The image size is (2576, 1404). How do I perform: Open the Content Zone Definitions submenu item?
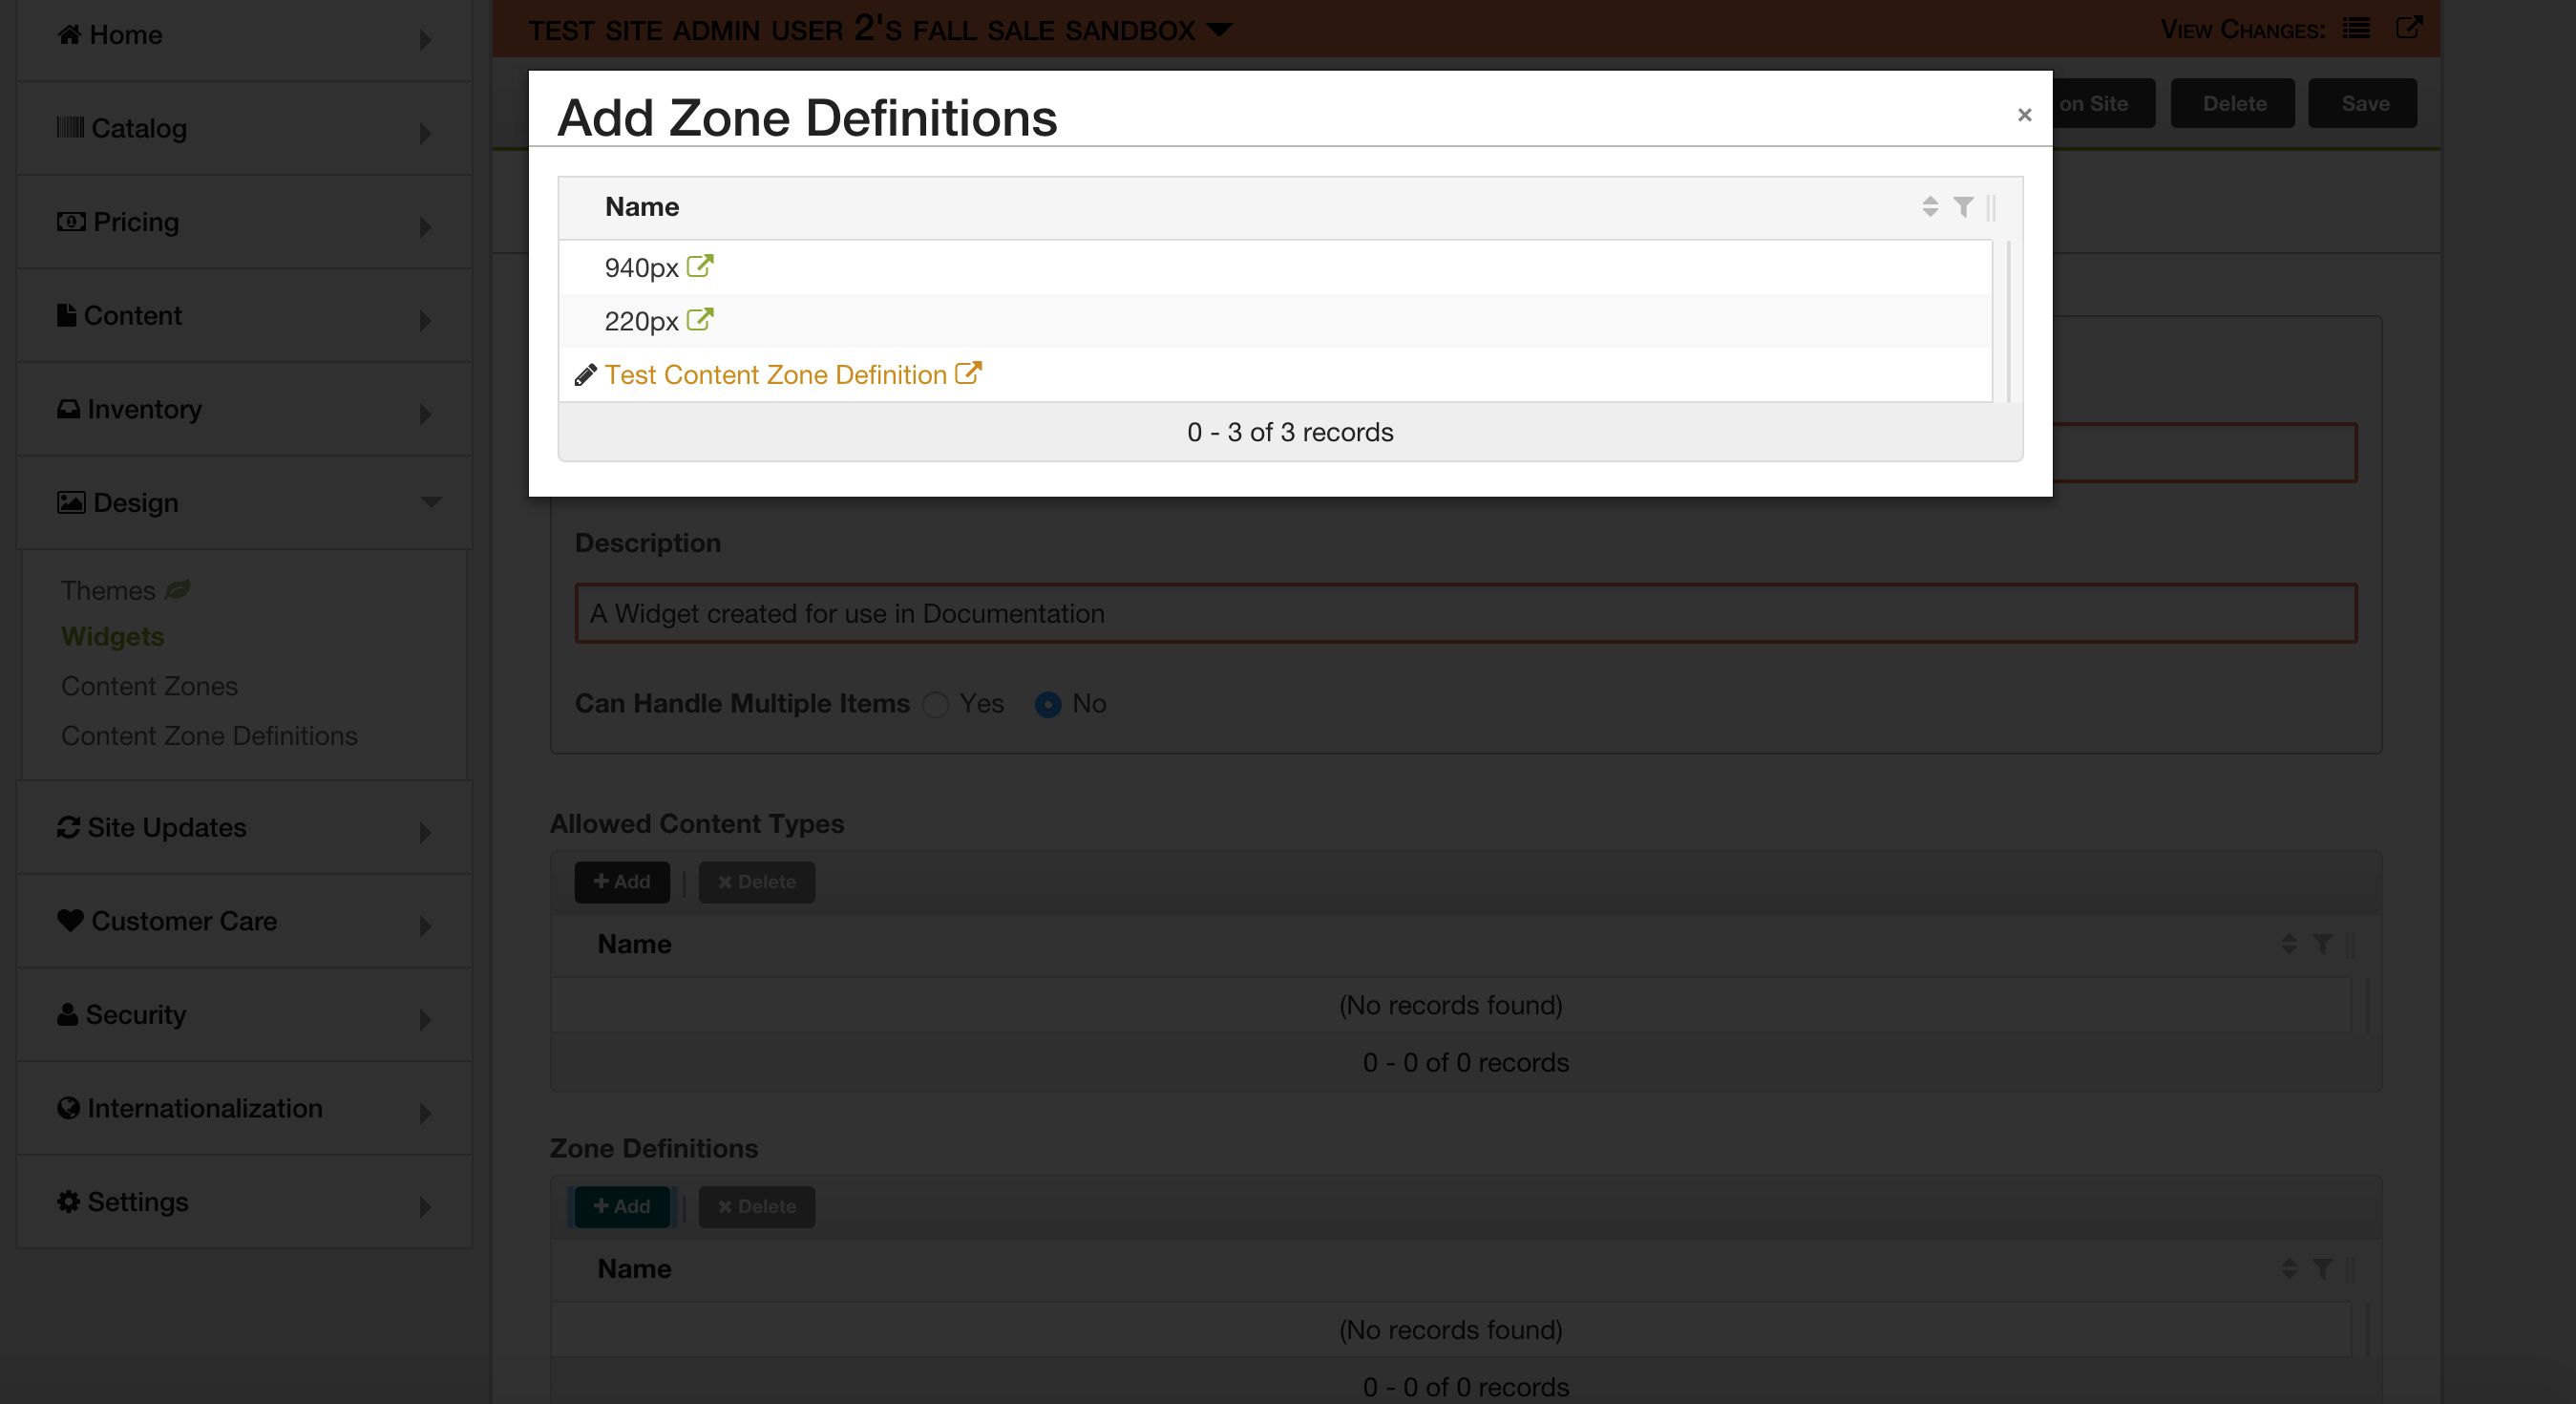(209, 735)
